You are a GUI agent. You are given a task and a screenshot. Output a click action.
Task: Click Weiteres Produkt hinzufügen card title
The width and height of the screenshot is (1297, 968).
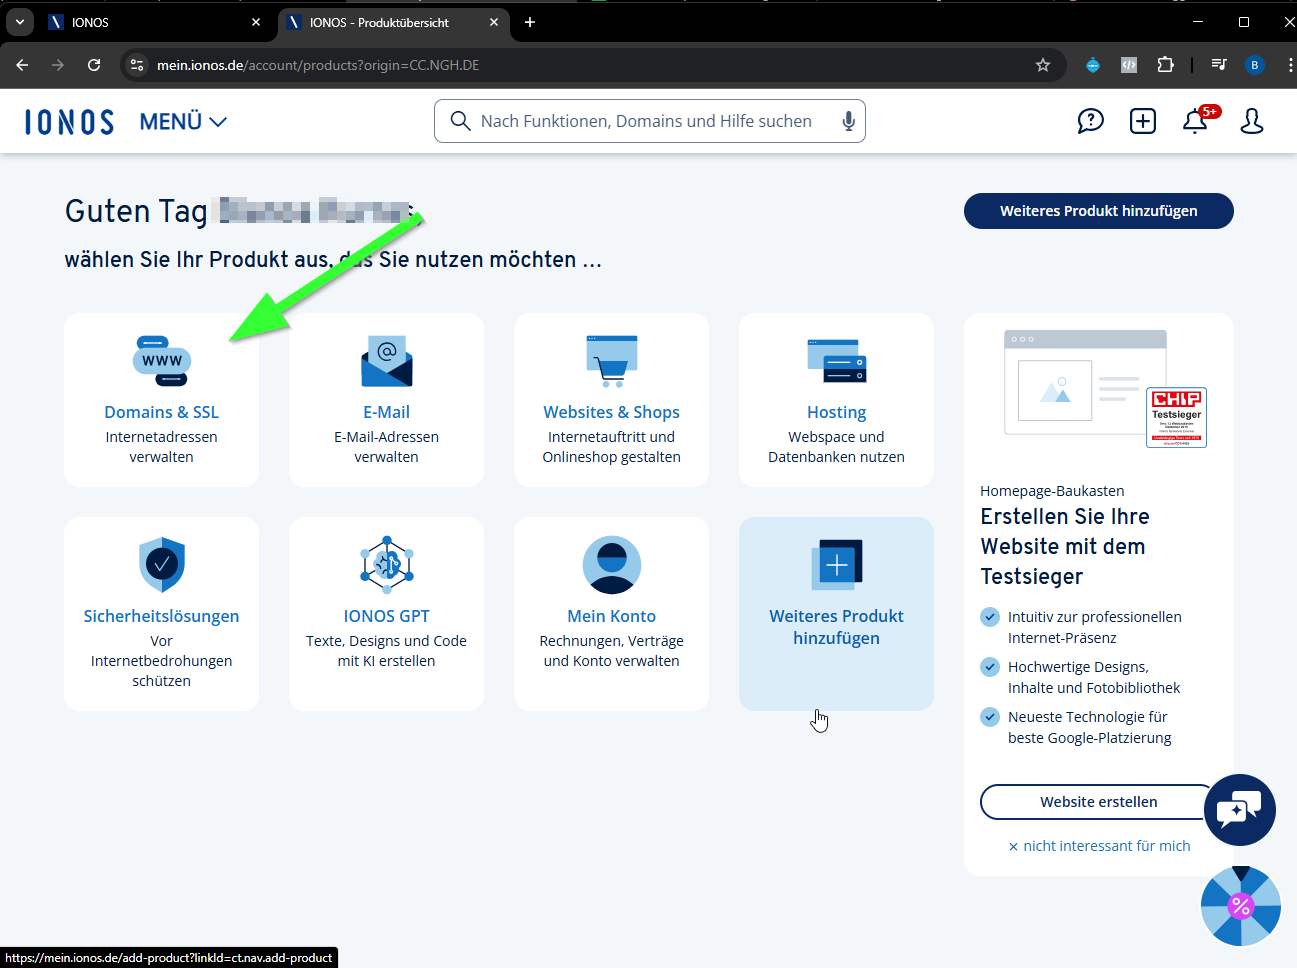point(837,627)
